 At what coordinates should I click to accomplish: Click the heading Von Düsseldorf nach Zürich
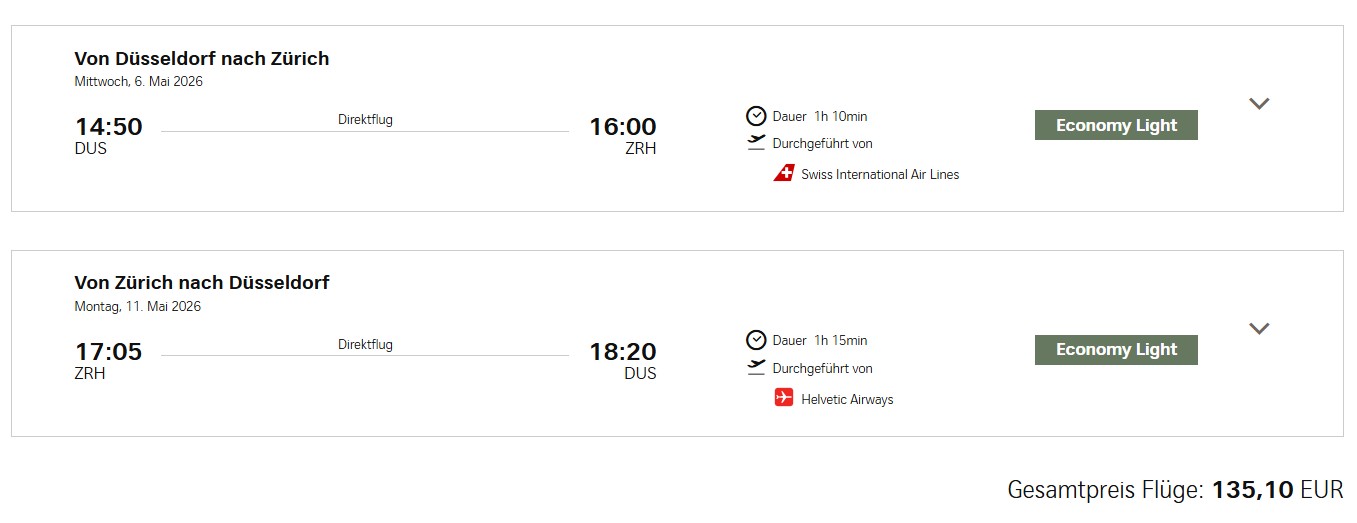(x=202, y=58)
